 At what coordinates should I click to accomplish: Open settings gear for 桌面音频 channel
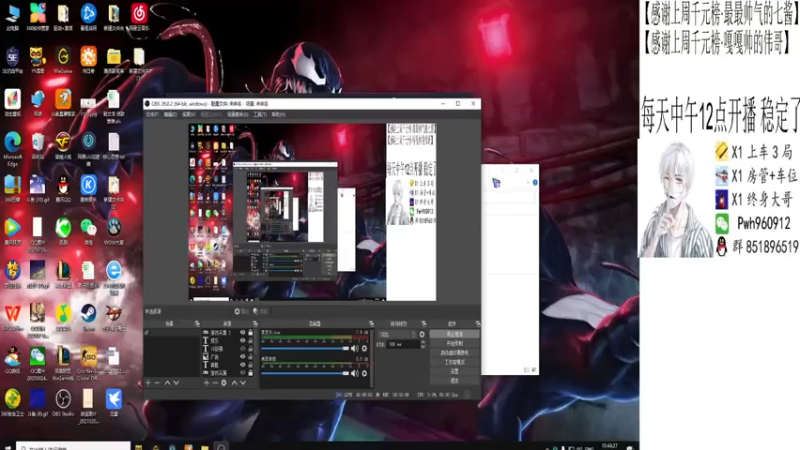click(x=364, y=373)
